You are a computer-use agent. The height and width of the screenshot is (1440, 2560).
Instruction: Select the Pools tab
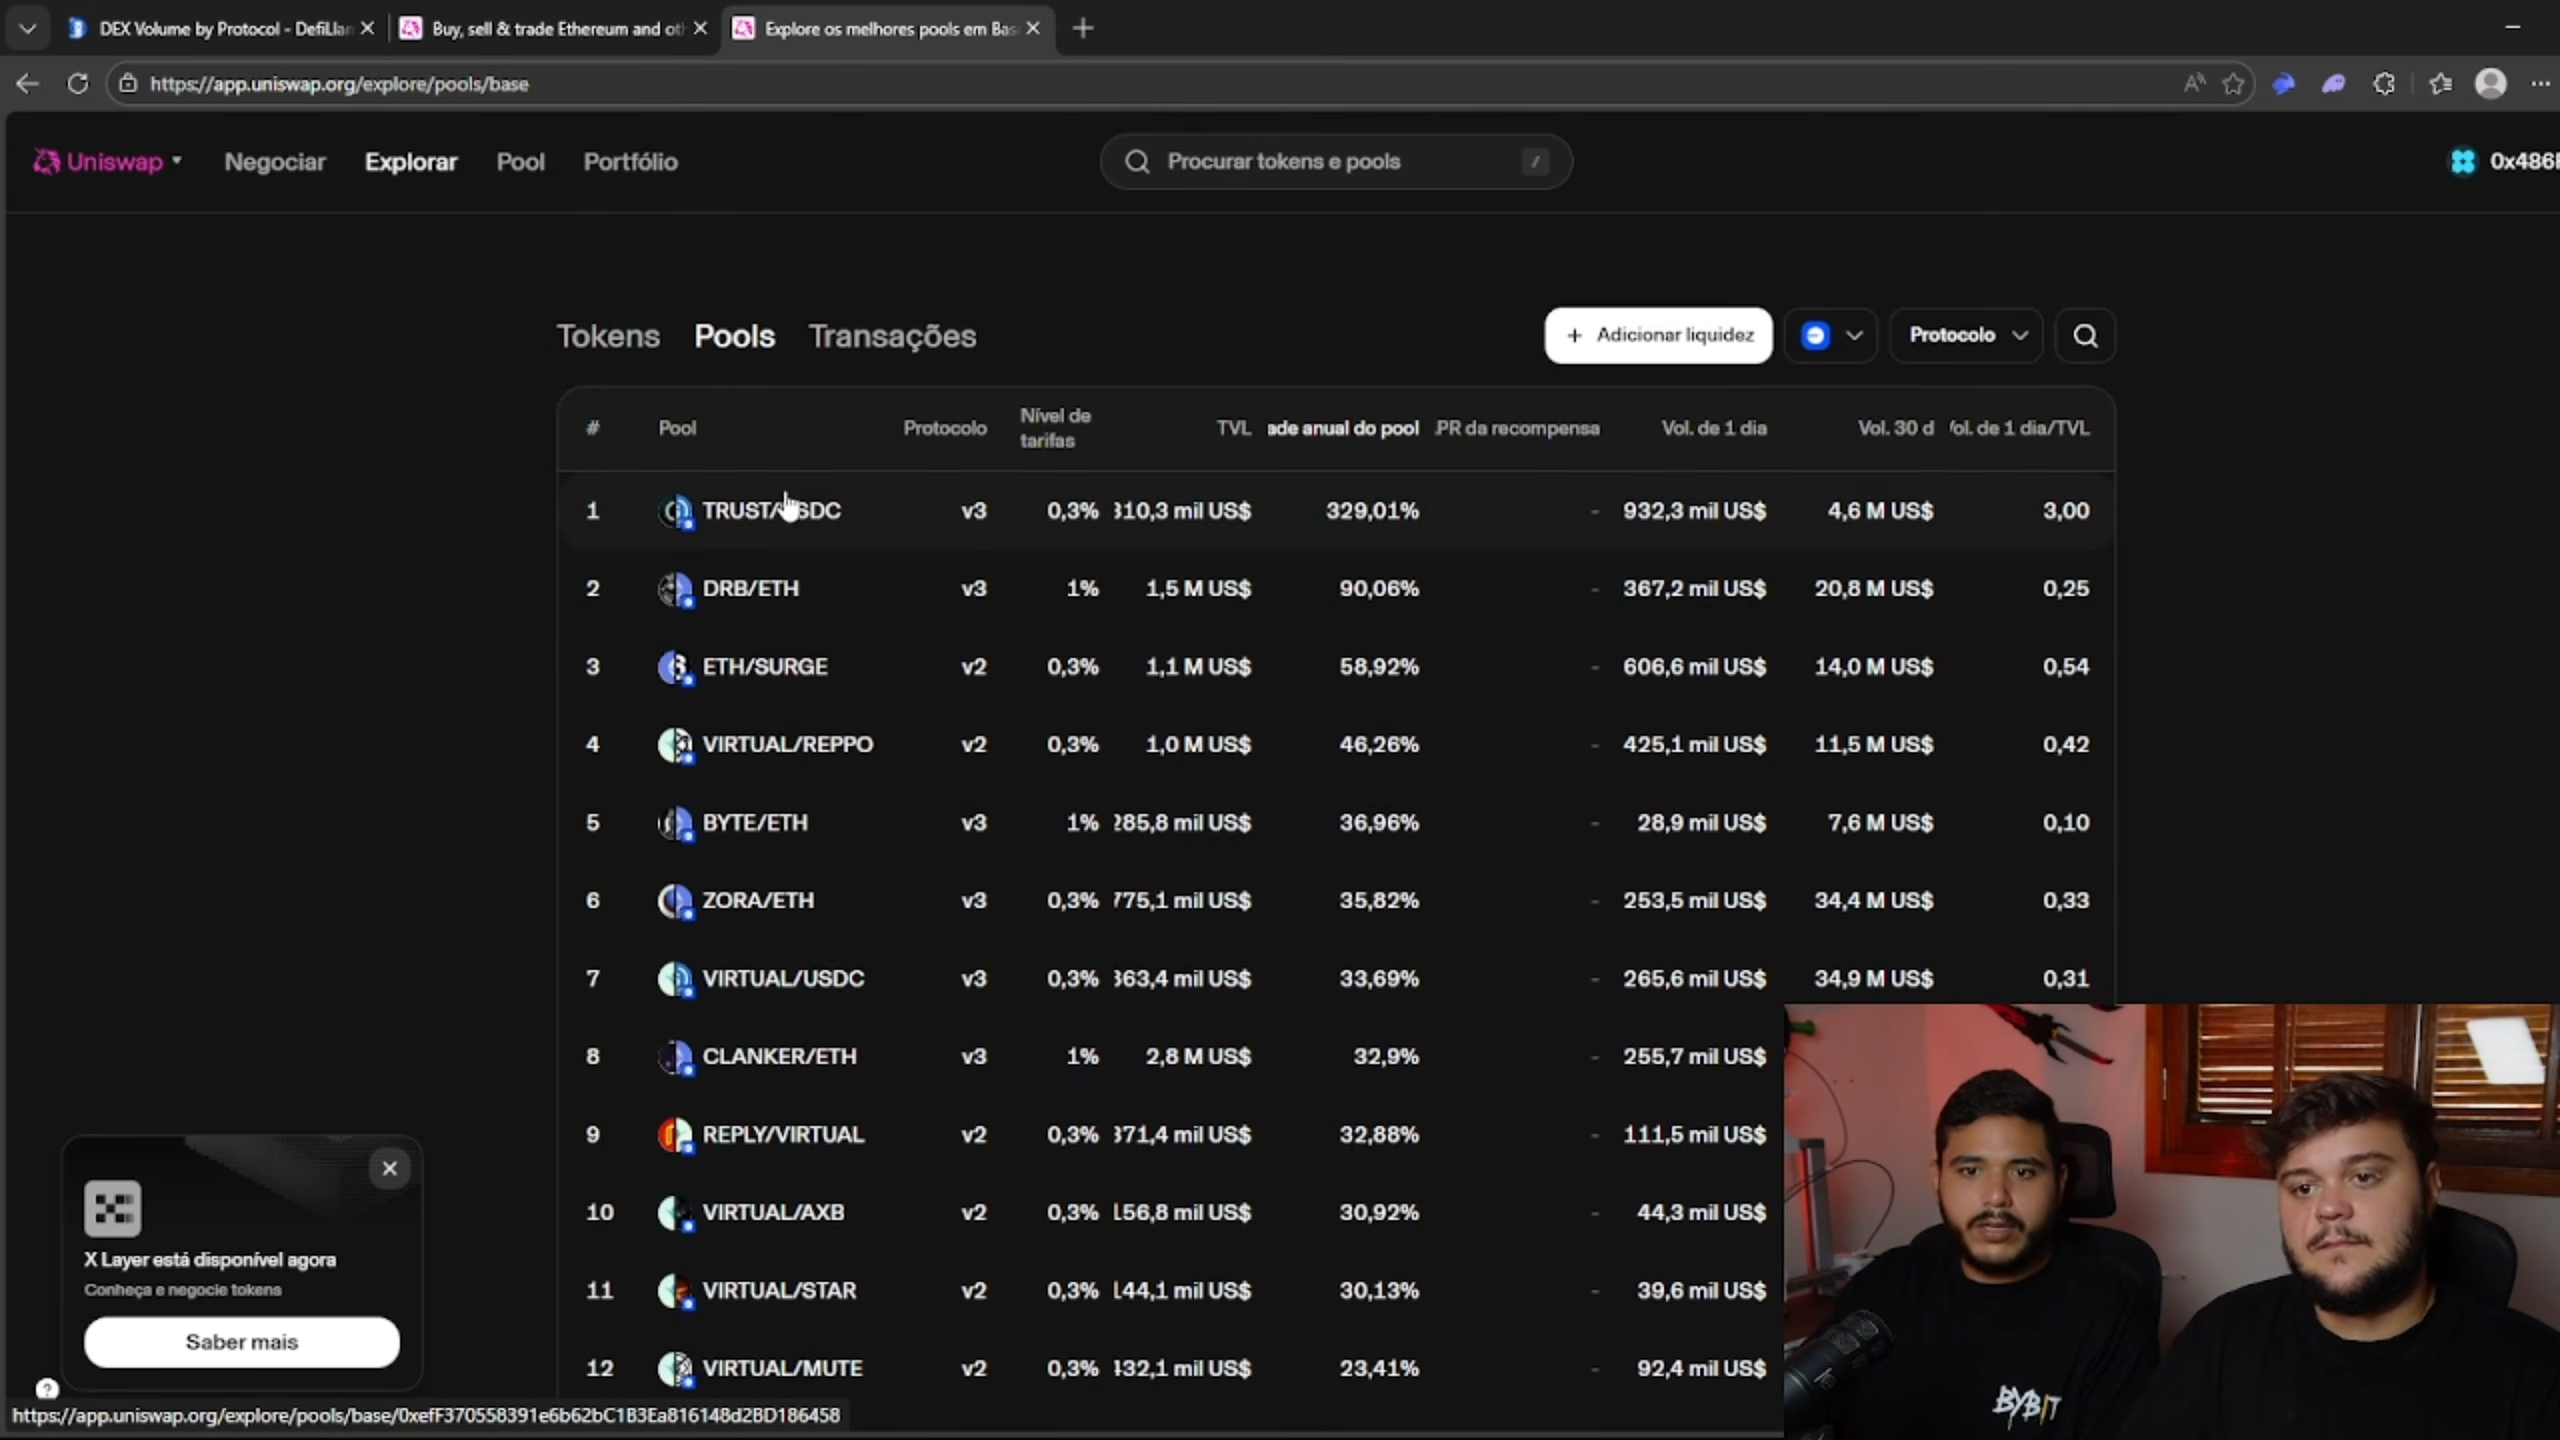tap(734, 336)
